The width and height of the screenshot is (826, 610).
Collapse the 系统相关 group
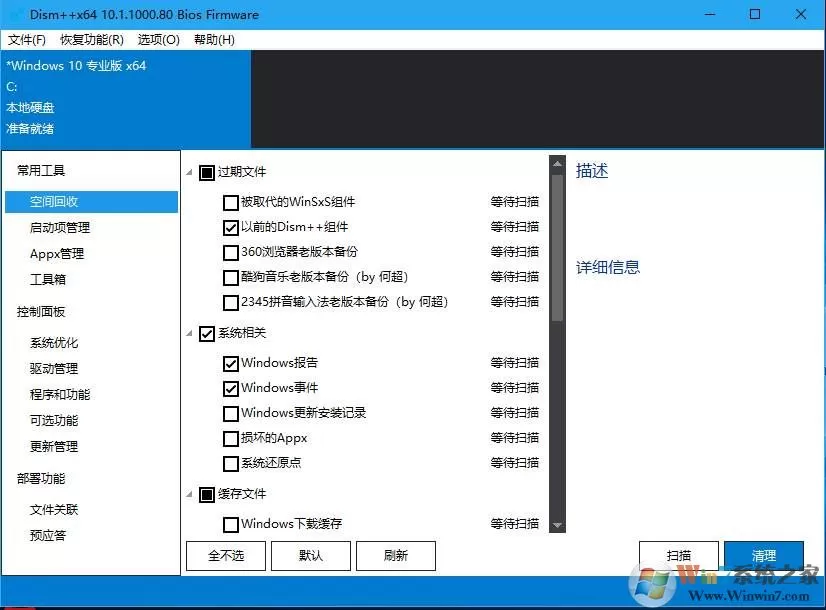190,333
